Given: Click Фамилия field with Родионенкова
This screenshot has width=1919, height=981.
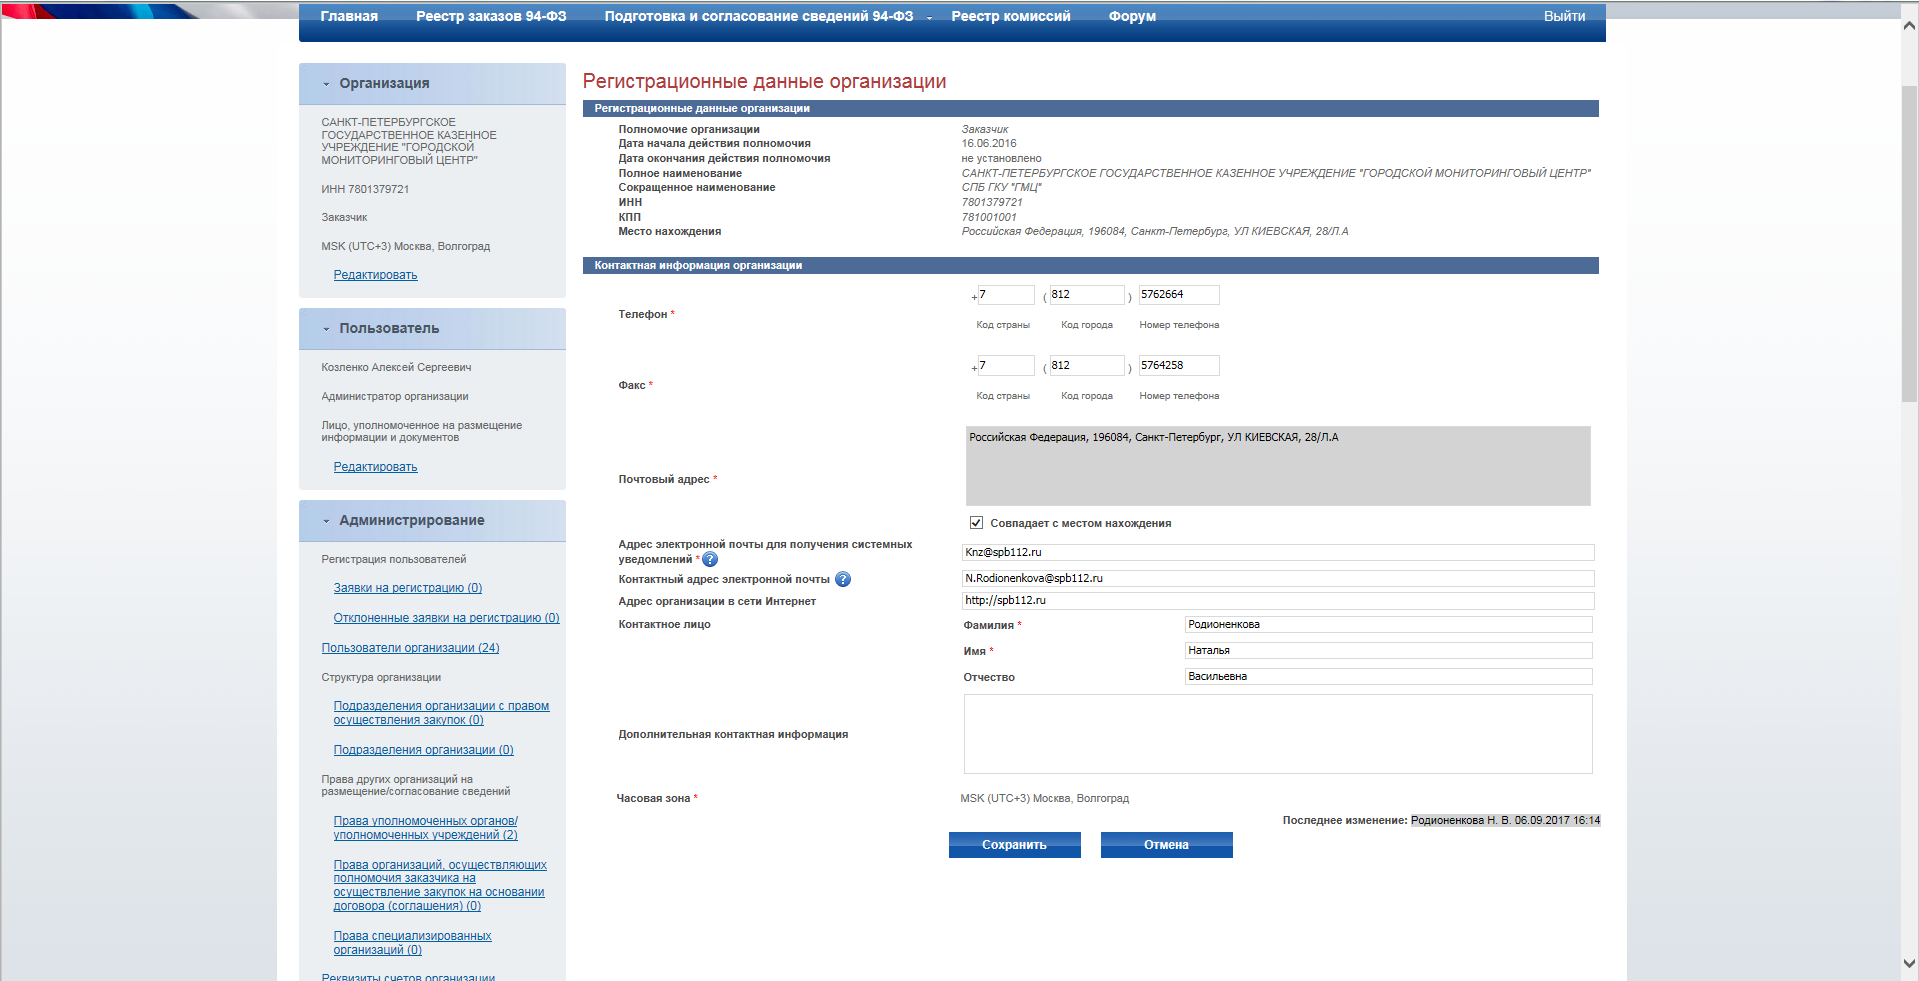Looking at the screenshot, I should click(x=1388, y=624).
